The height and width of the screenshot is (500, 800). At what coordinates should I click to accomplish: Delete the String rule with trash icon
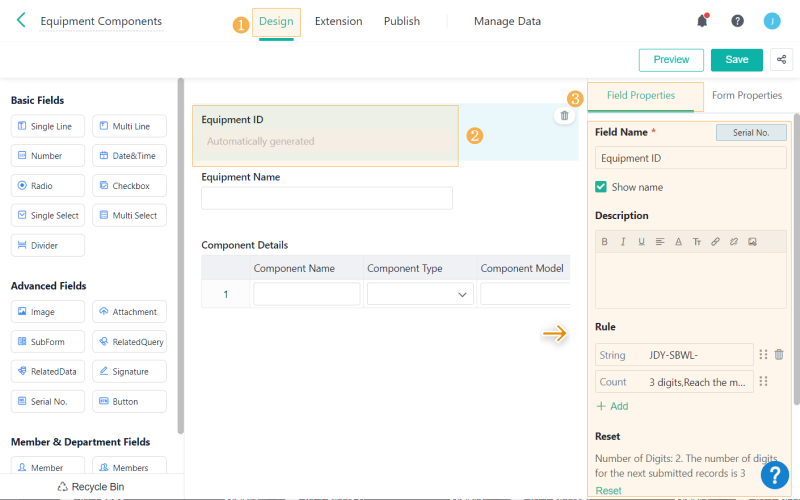click(x=779, y=354)
